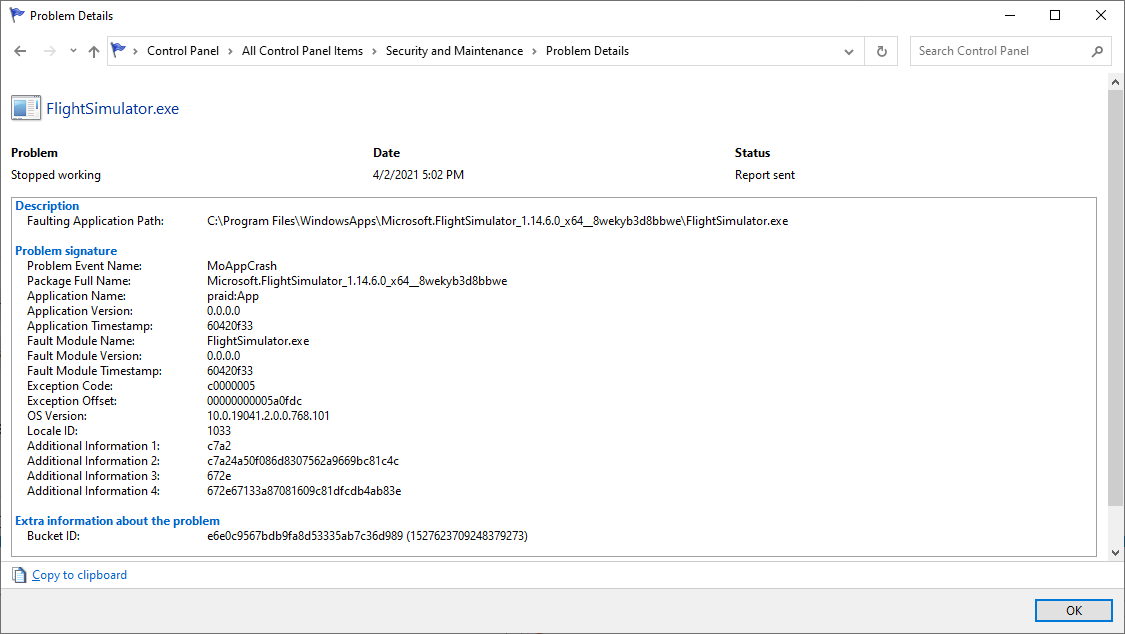Refresh the Problem Details page
This screenshot has width=1125, height=634.
click(x=882, y=52)
